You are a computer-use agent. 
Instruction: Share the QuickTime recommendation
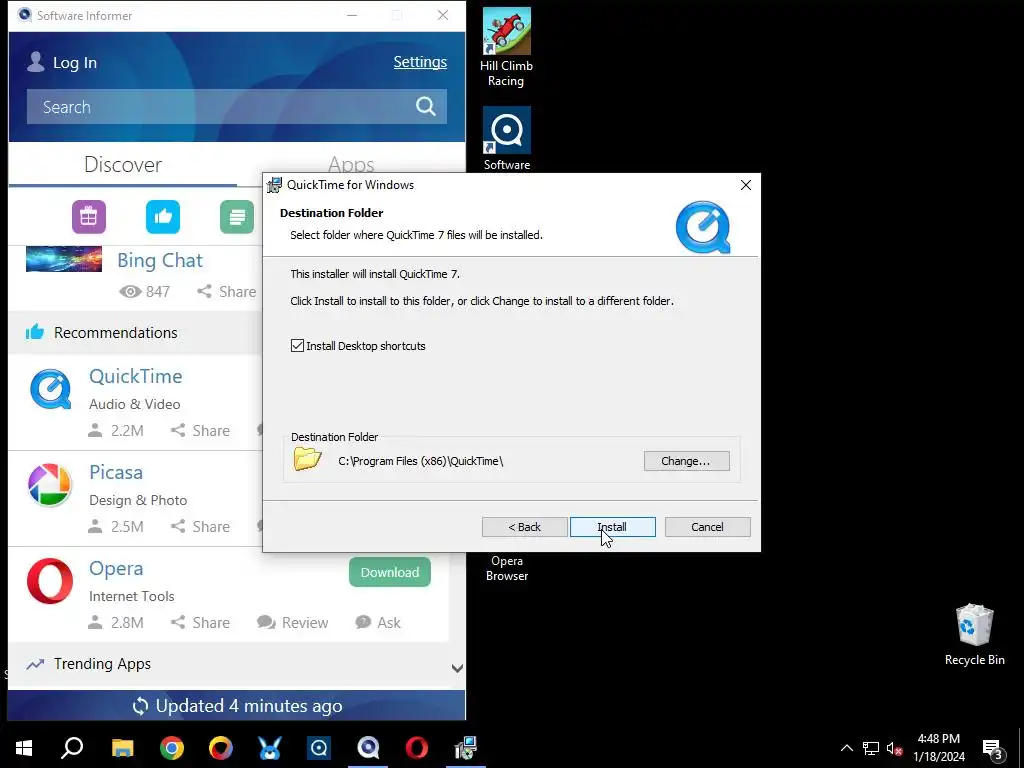point(200,430)
